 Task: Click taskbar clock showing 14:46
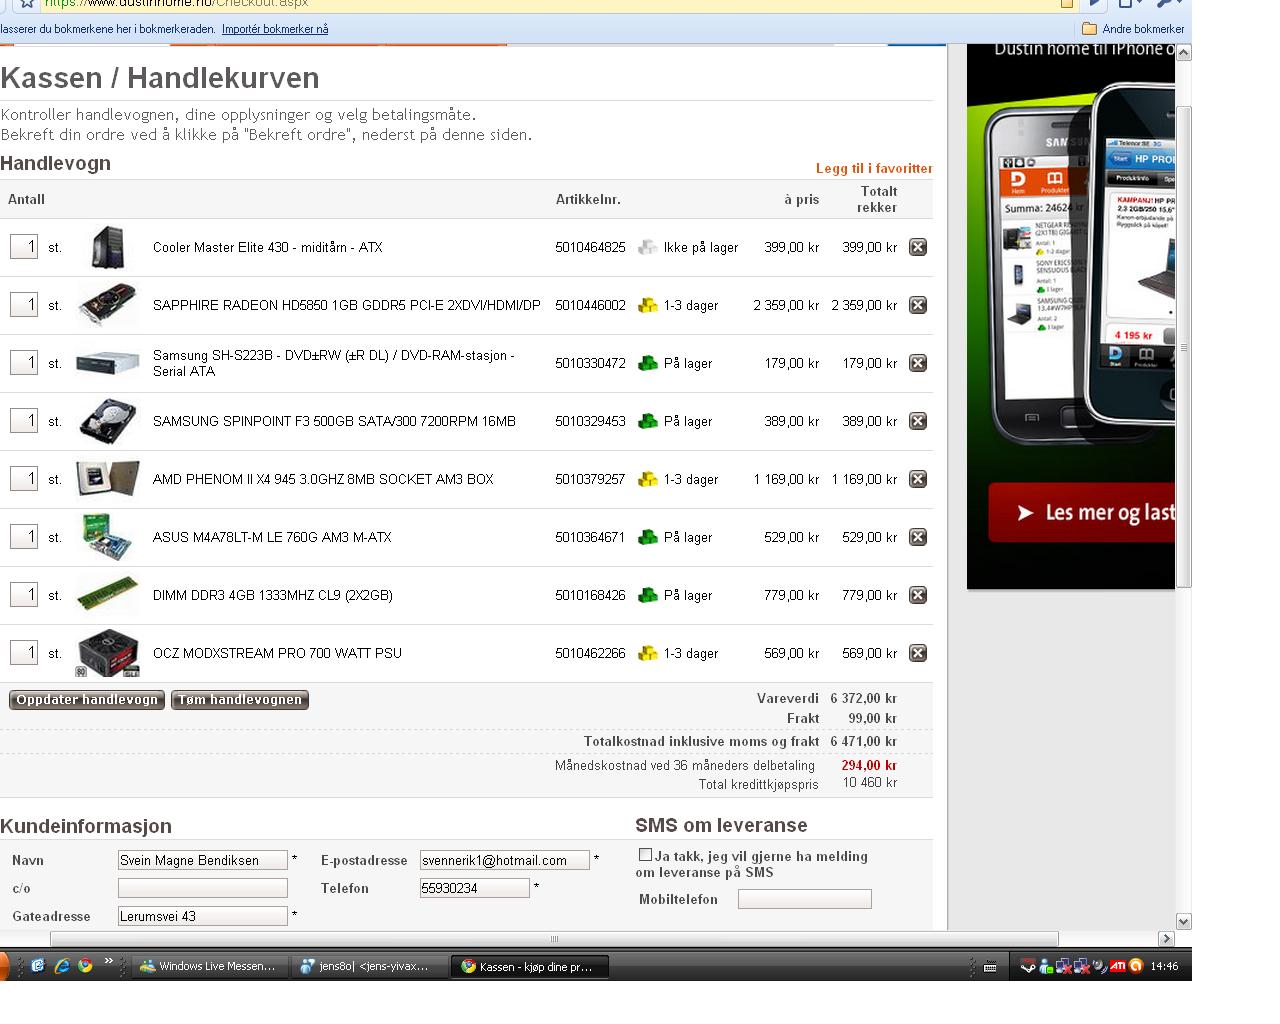point(1164,966)
